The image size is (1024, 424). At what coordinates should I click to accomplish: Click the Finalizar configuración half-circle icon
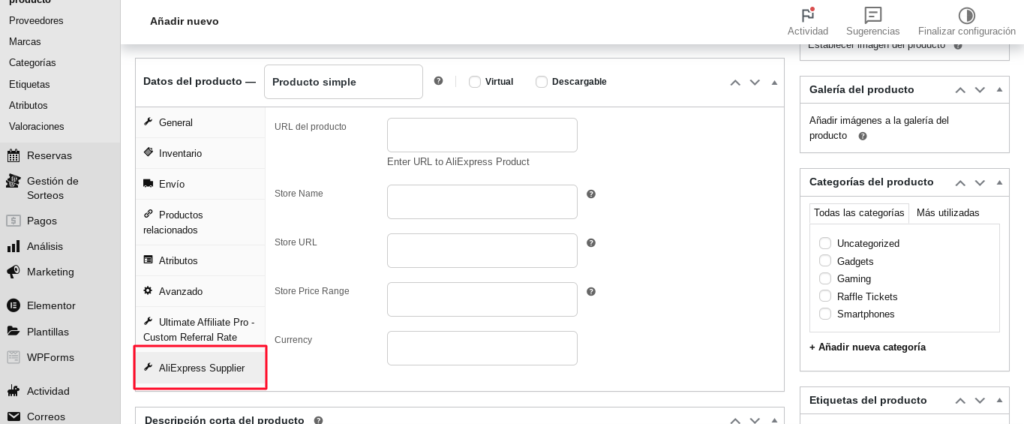tap(967, 15)
